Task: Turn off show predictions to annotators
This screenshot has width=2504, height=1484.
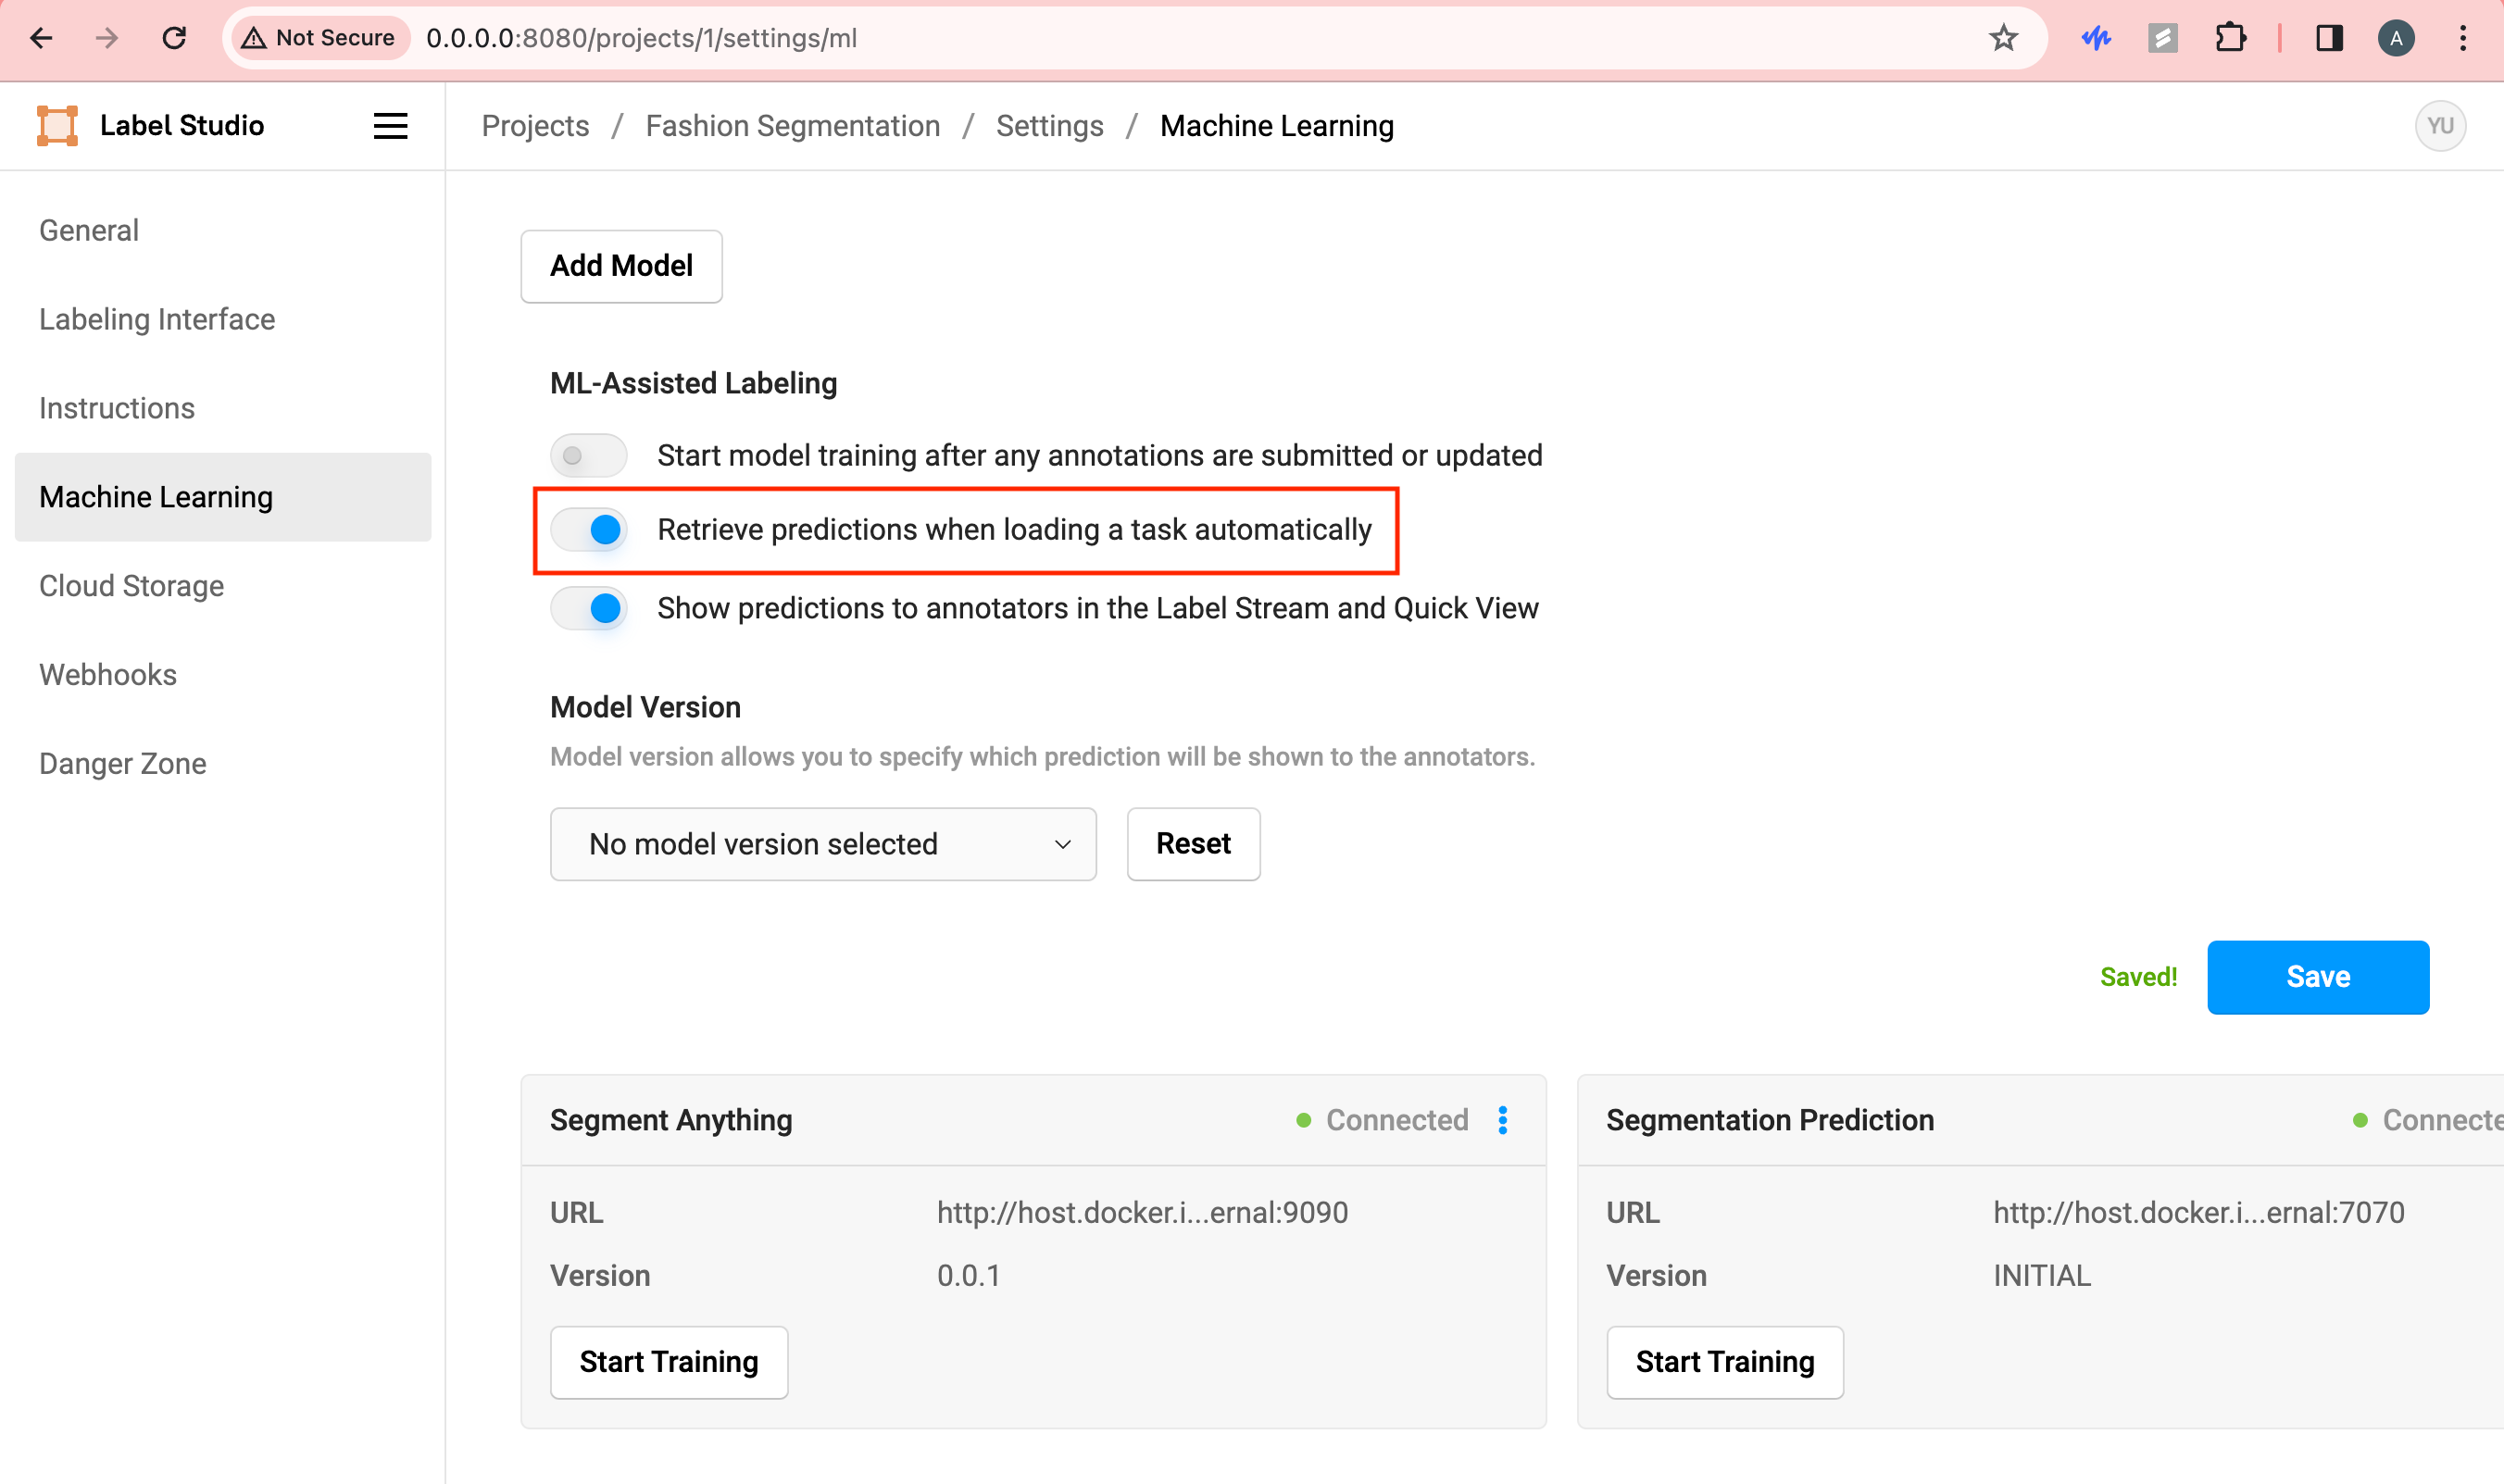Action: 588,608
